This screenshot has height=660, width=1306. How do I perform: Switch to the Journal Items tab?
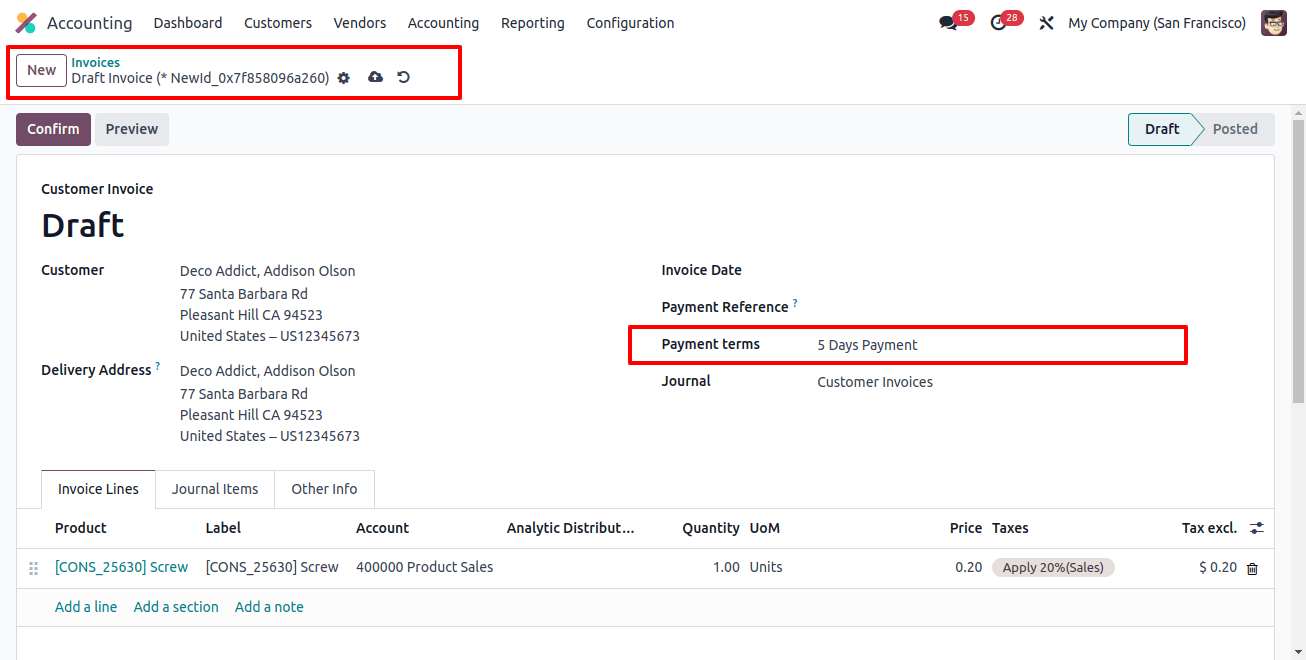coord(215,489)
